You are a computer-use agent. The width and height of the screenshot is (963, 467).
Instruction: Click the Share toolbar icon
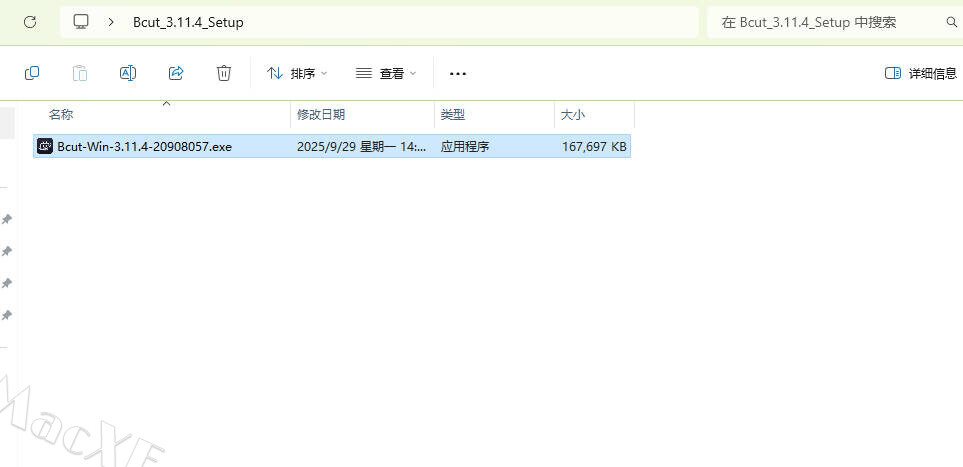pos(176,73)
